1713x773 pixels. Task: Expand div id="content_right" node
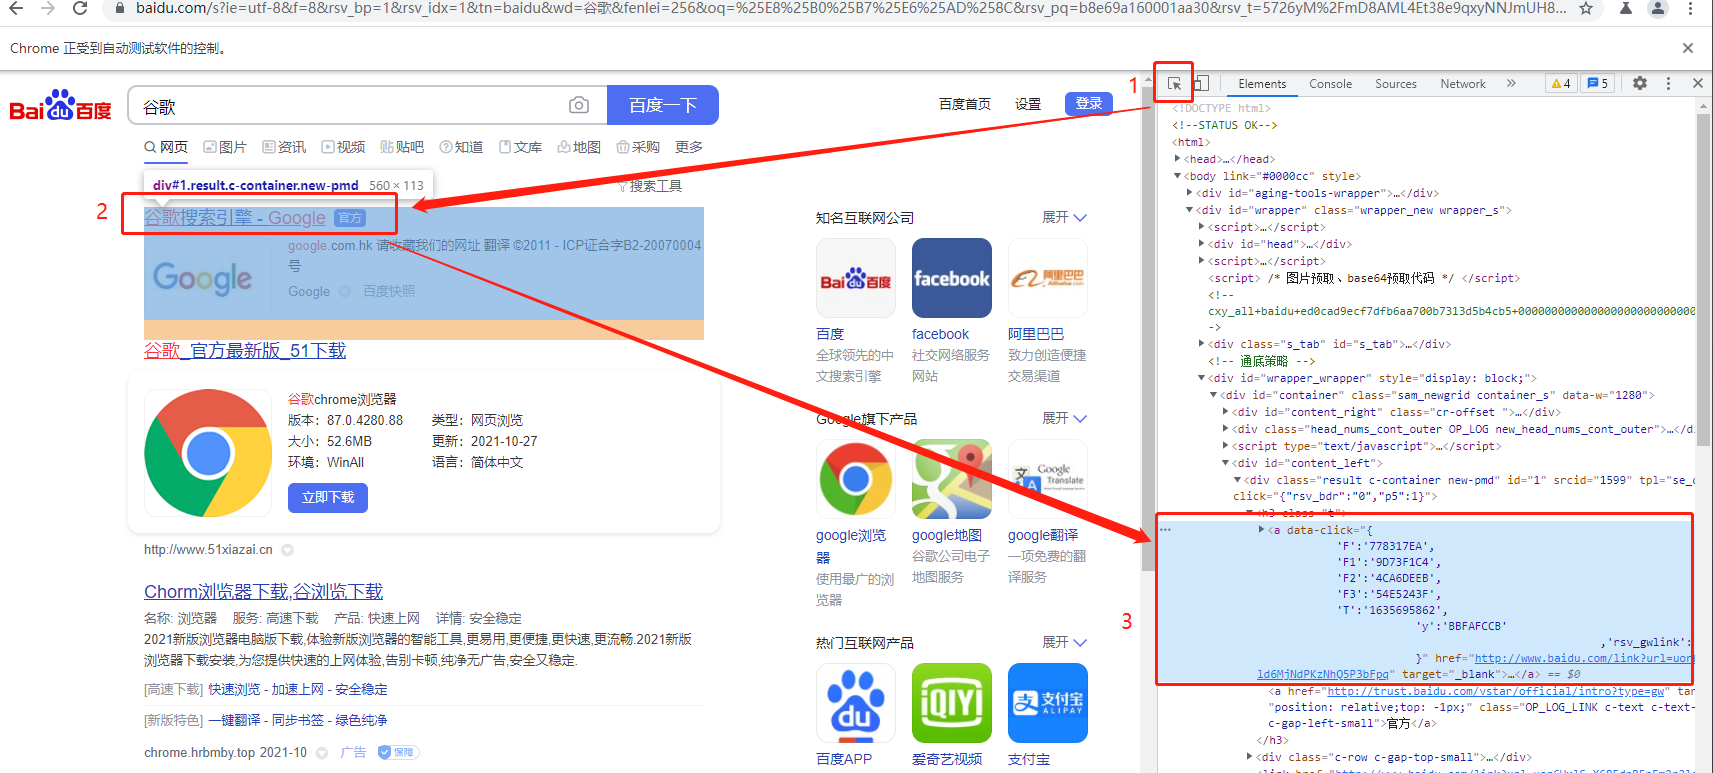click(x=1225, y=412)
